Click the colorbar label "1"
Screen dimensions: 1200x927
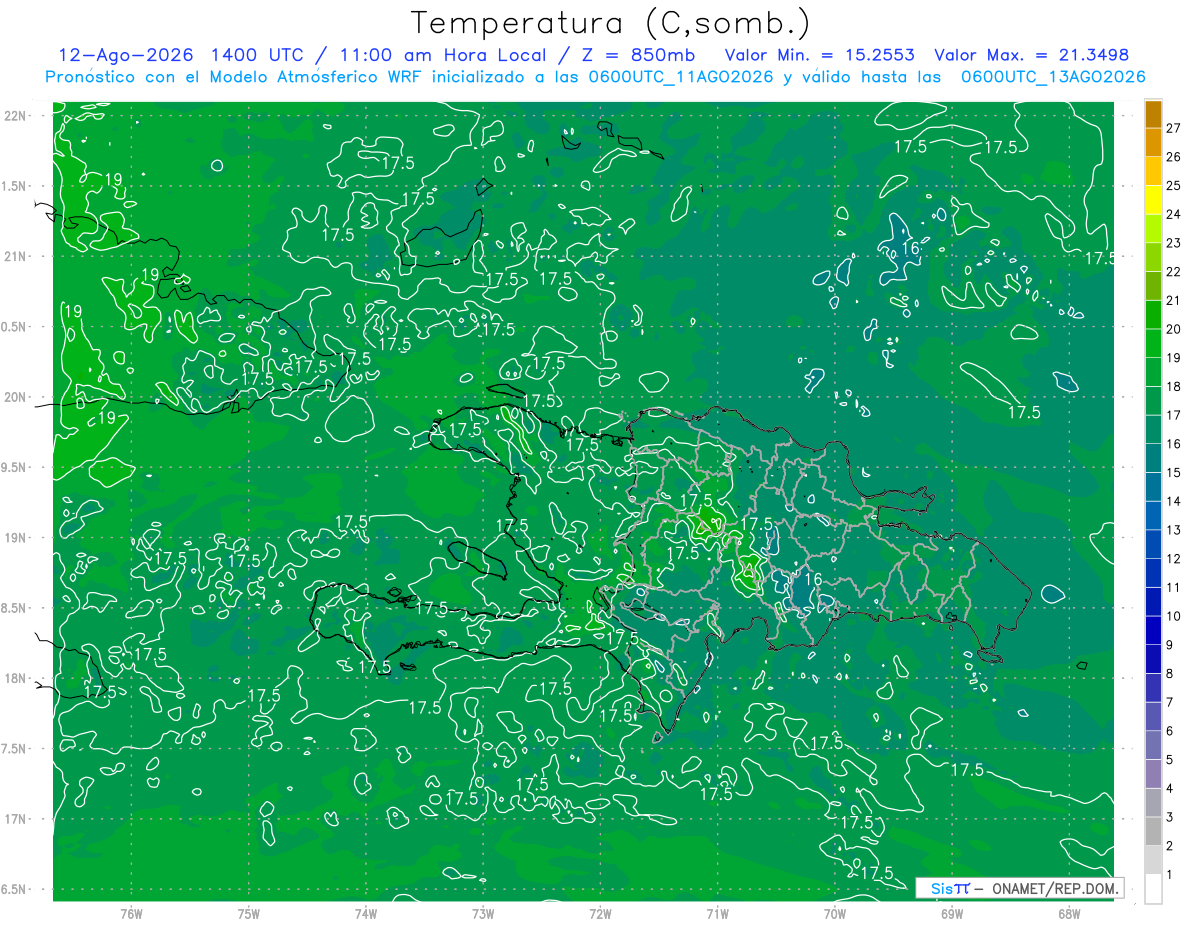1170,875
